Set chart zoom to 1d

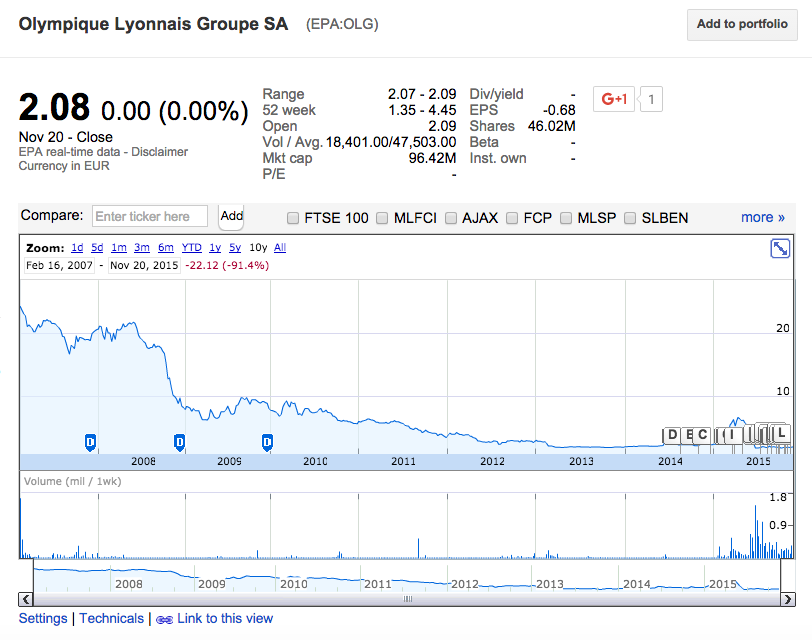pyautogui.click(x=77, y=248)
